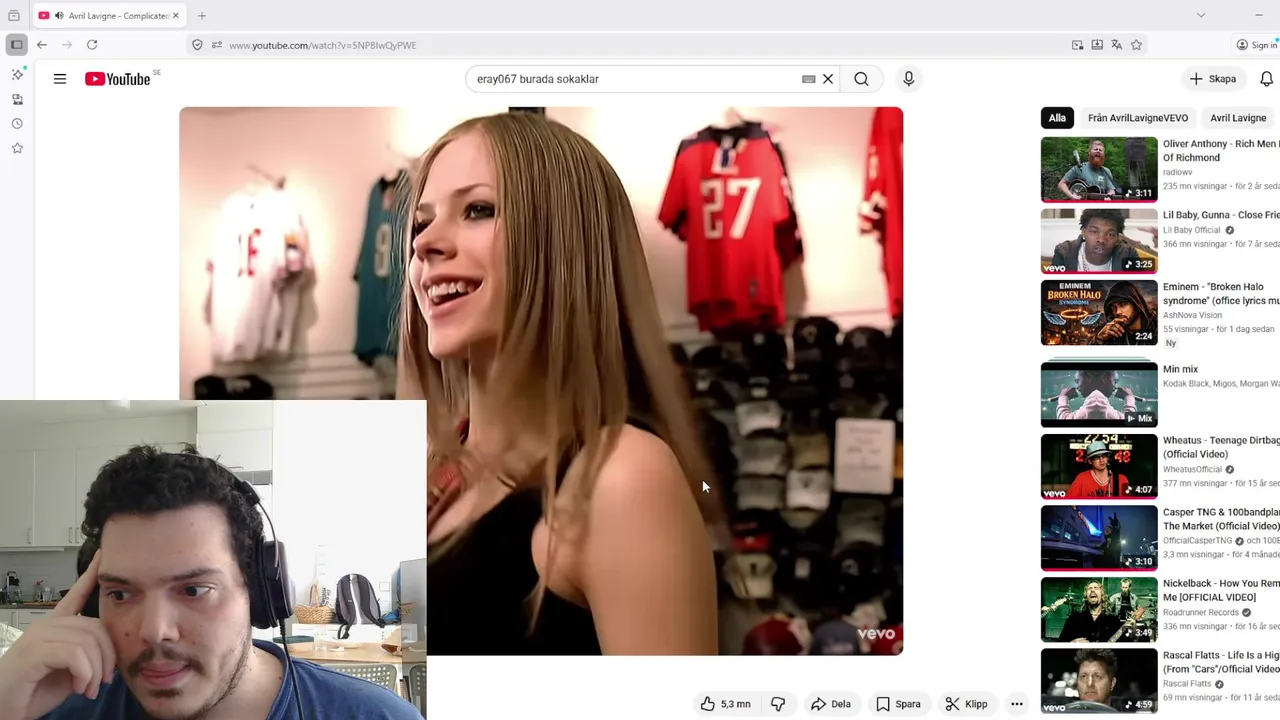Click the Skapa create button
This screenshot has width=1280, height=720.
[1213, 79]
